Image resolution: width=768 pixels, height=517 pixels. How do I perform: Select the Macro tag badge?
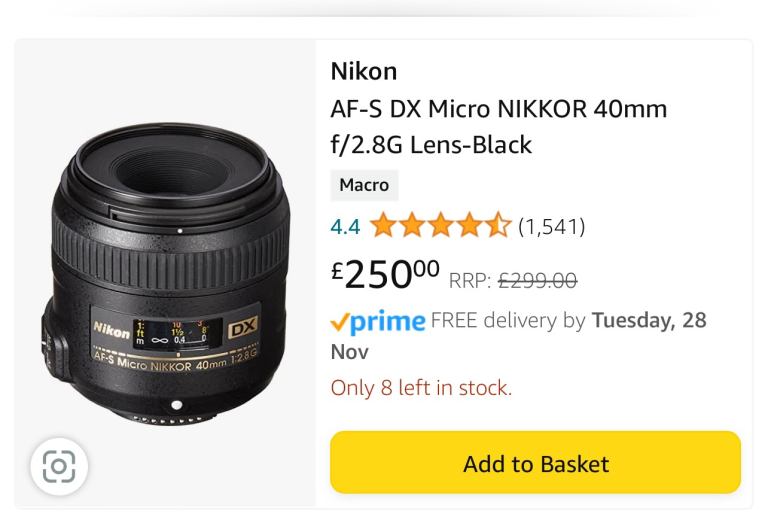click(364, 185)
